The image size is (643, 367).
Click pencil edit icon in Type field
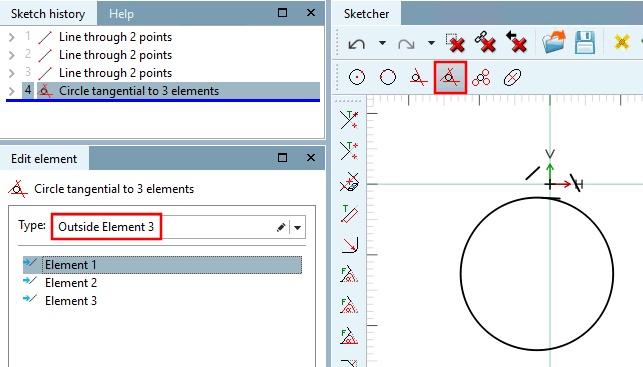pyautogui.click(x=281, y=227)
